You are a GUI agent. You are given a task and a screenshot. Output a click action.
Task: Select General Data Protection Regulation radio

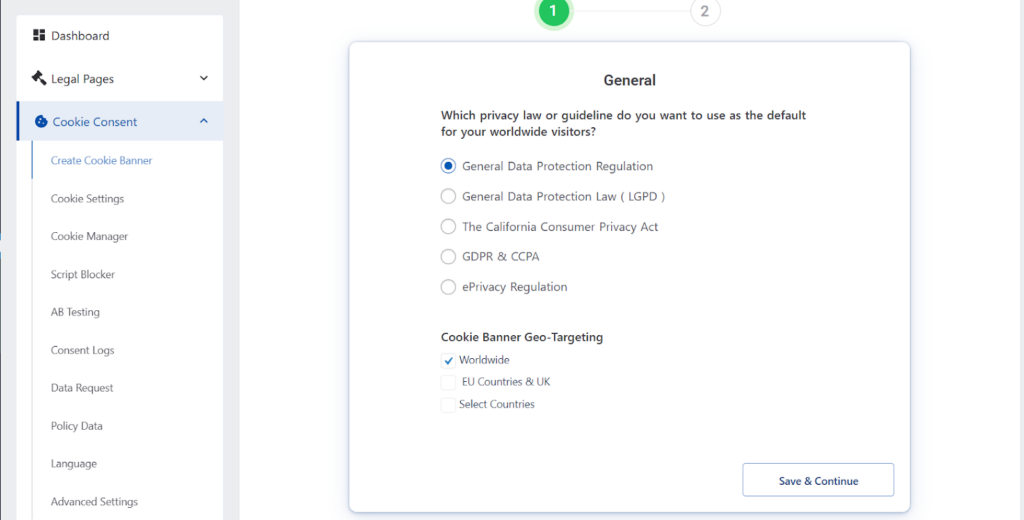tap(449, 166)
